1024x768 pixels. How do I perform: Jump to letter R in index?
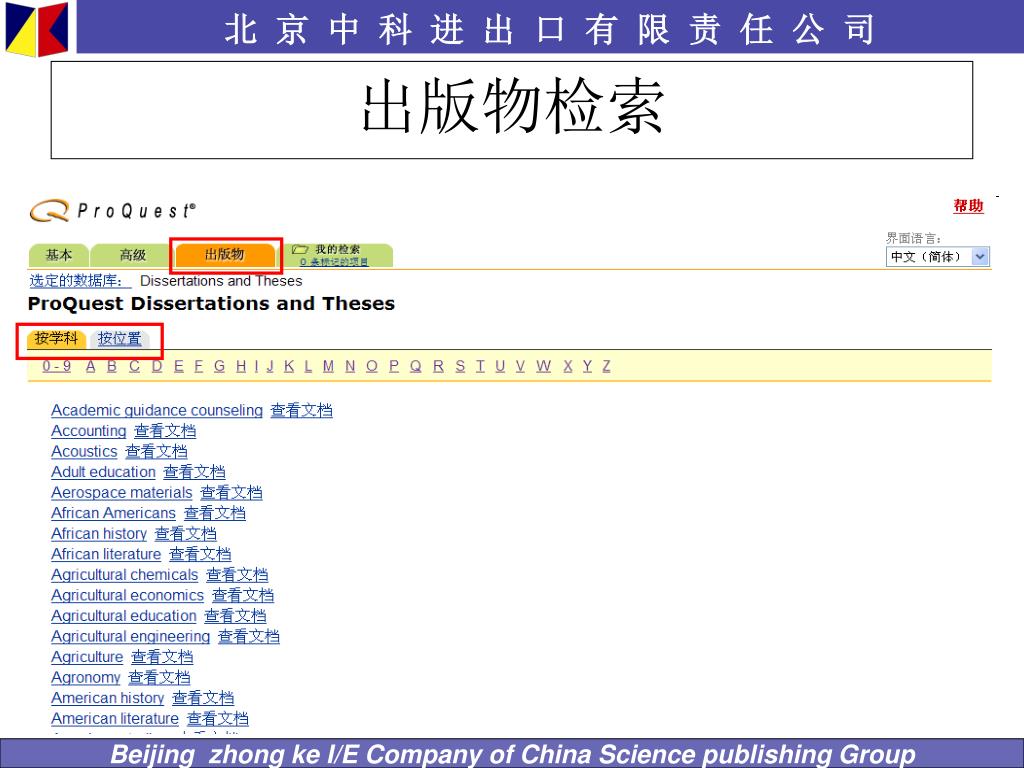coord(438,366)
